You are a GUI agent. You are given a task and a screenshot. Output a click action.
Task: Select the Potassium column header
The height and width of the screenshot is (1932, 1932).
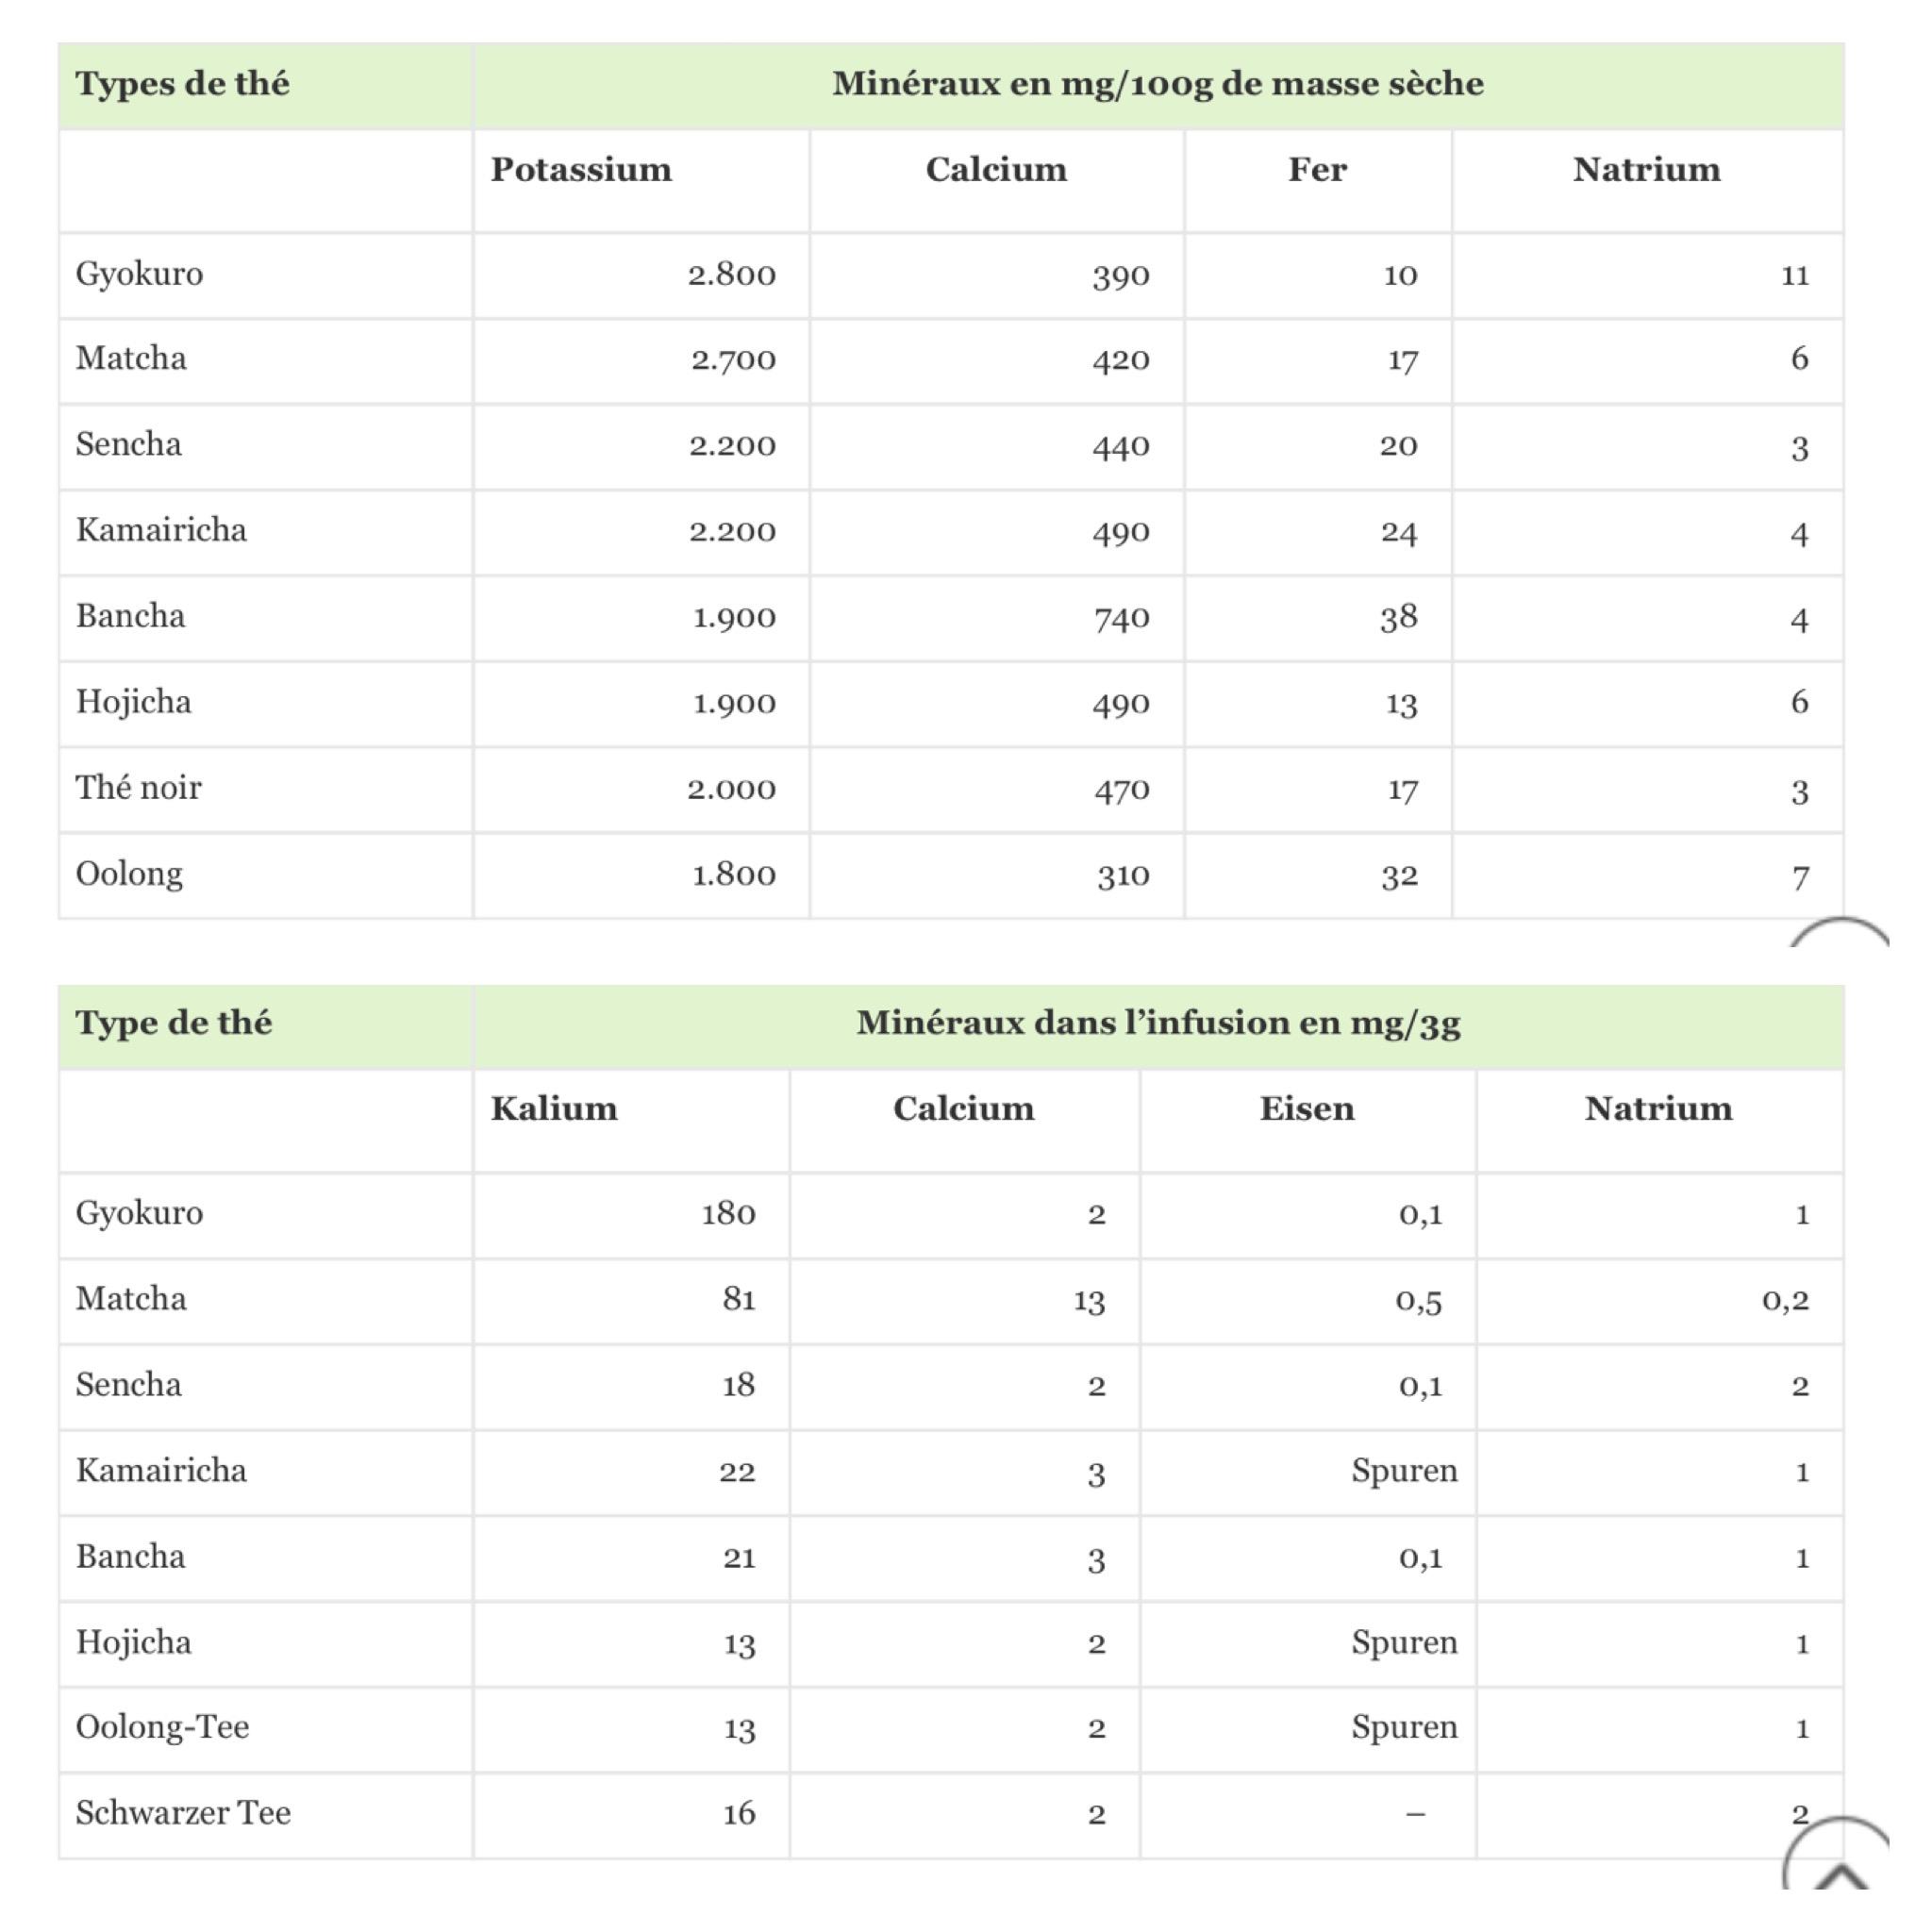coord(581,169)
